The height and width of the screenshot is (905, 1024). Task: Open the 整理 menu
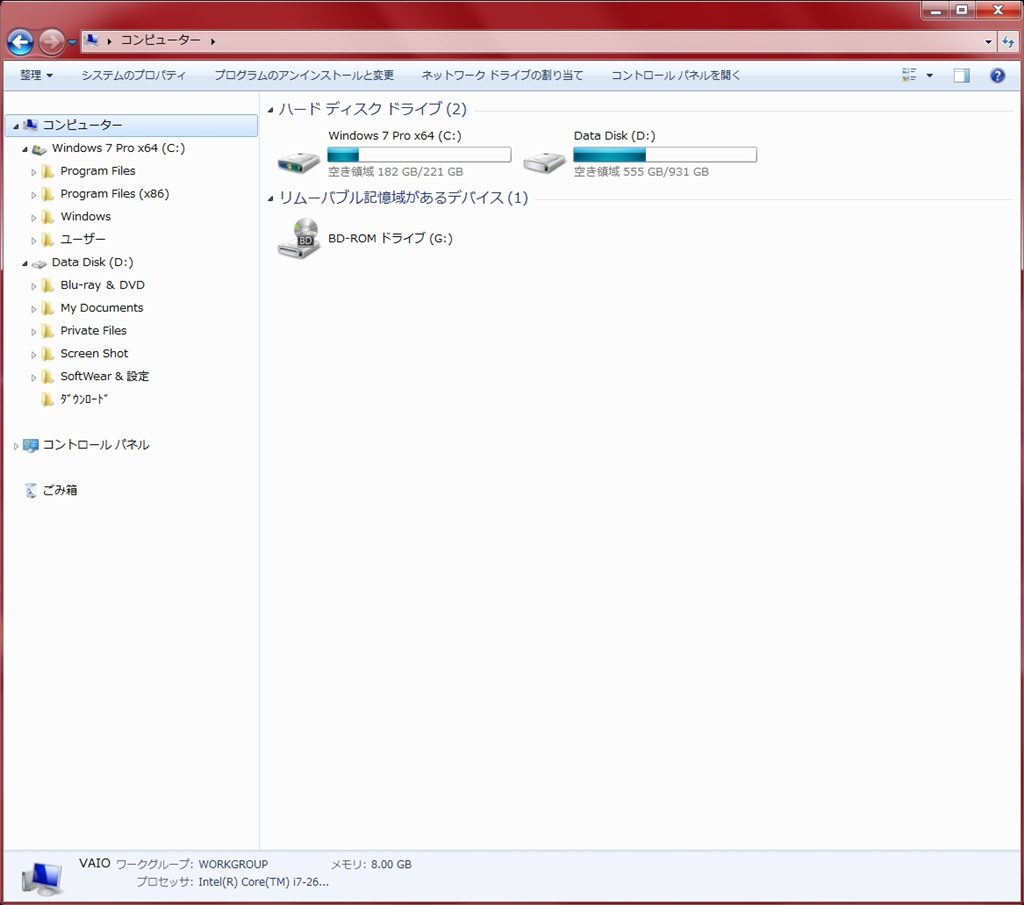[x=36, y=75]
